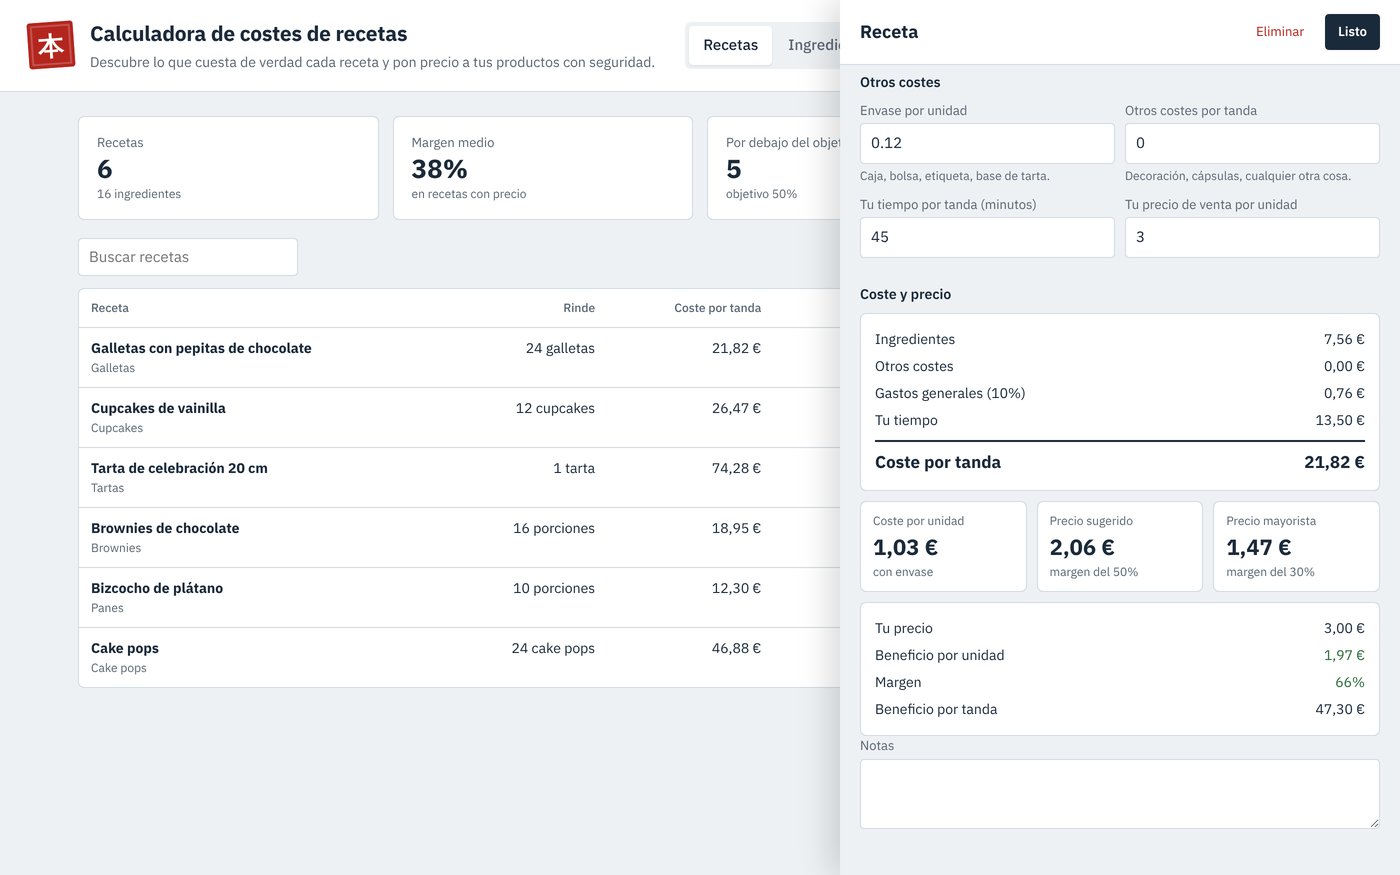Edit Tu precio de venta por unidad field
This screenshot has width=1400, height=875.
[1252, 237]
